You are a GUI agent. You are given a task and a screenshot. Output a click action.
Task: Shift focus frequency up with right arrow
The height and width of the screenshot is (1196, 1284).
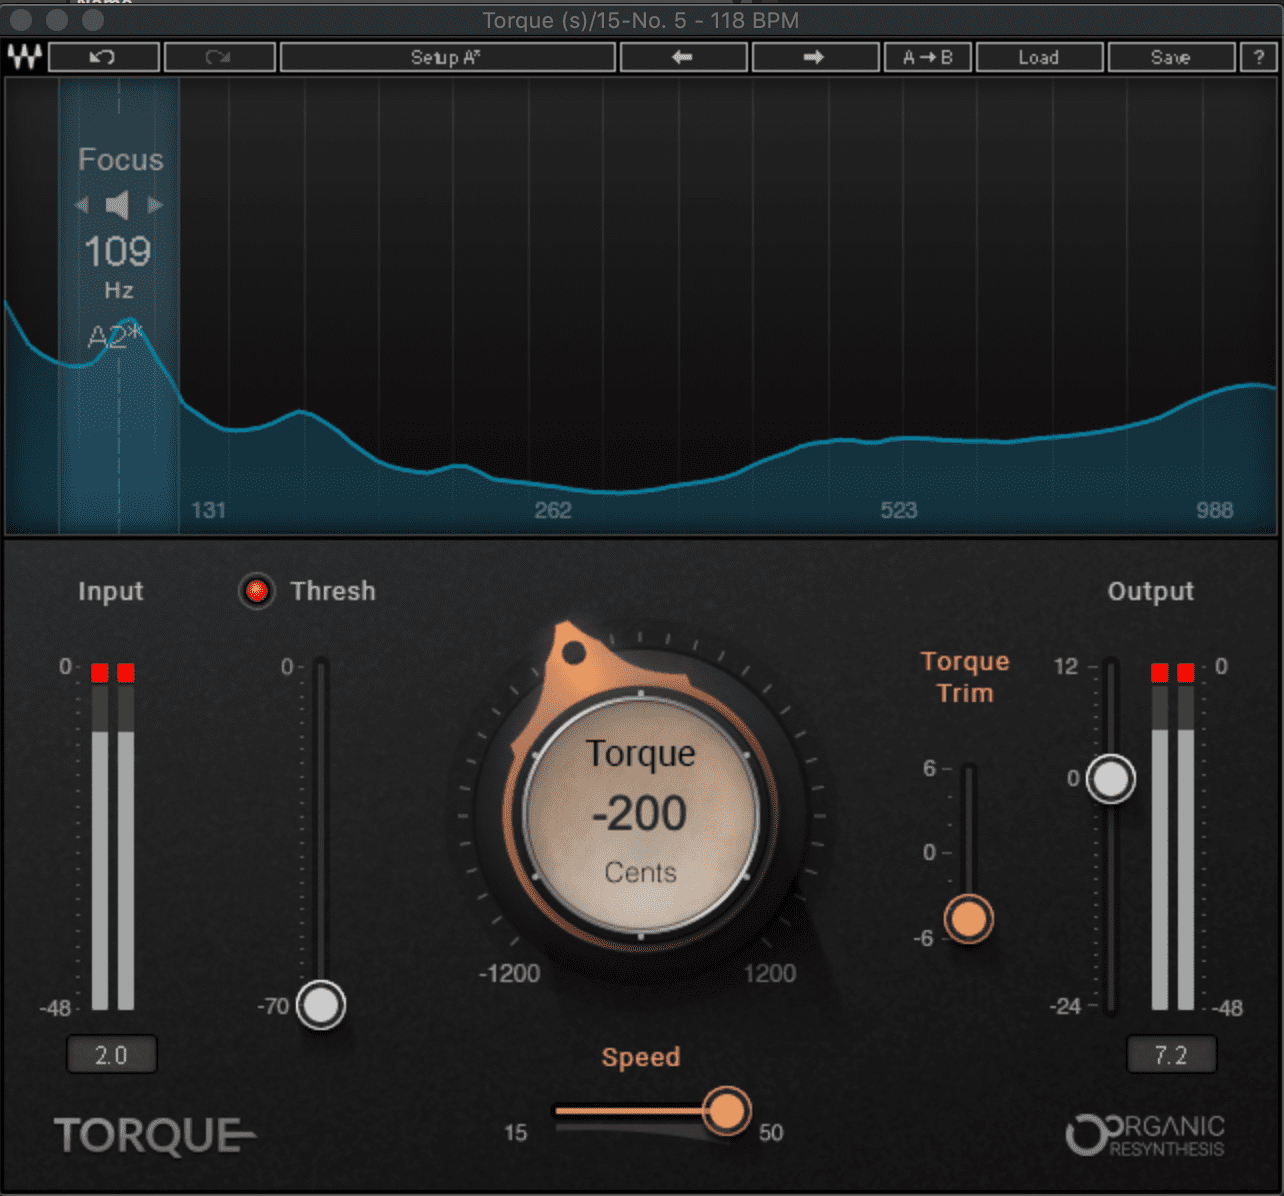tap(155, 205)
